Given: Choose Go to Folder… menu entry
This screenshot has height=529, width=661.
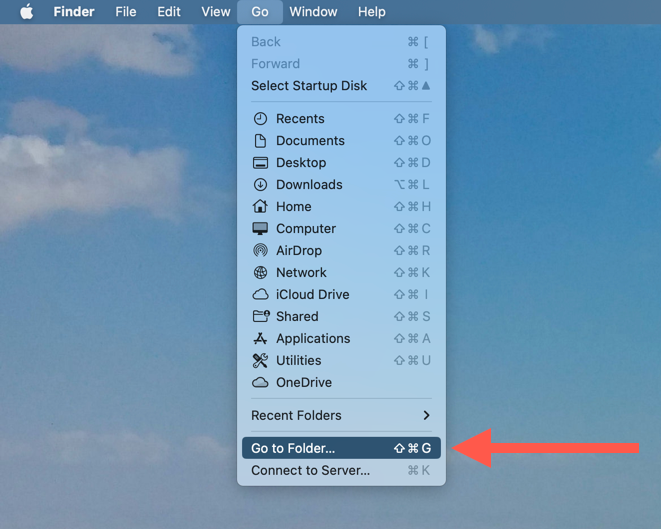Looking at the screenshot, I should pyautogui.click(x=341, y=448).
